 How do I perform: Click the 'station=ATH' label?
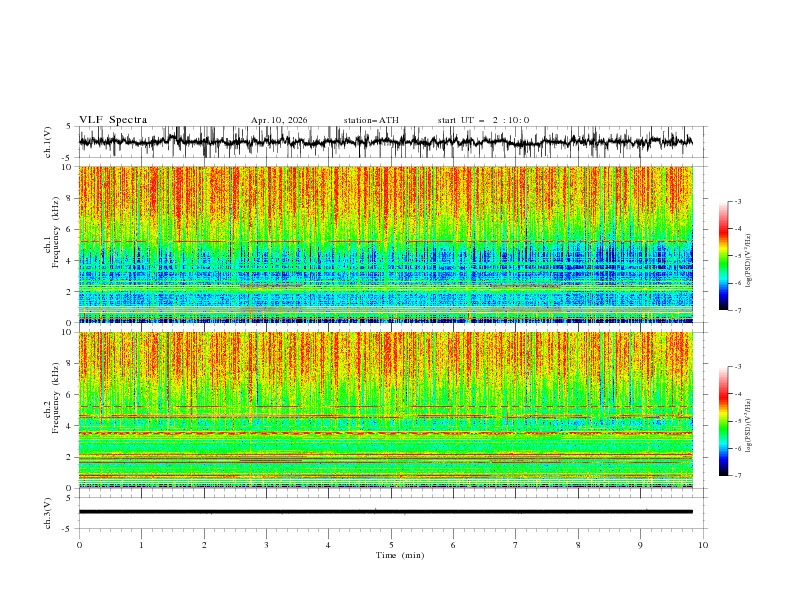(x=371, y=120)
